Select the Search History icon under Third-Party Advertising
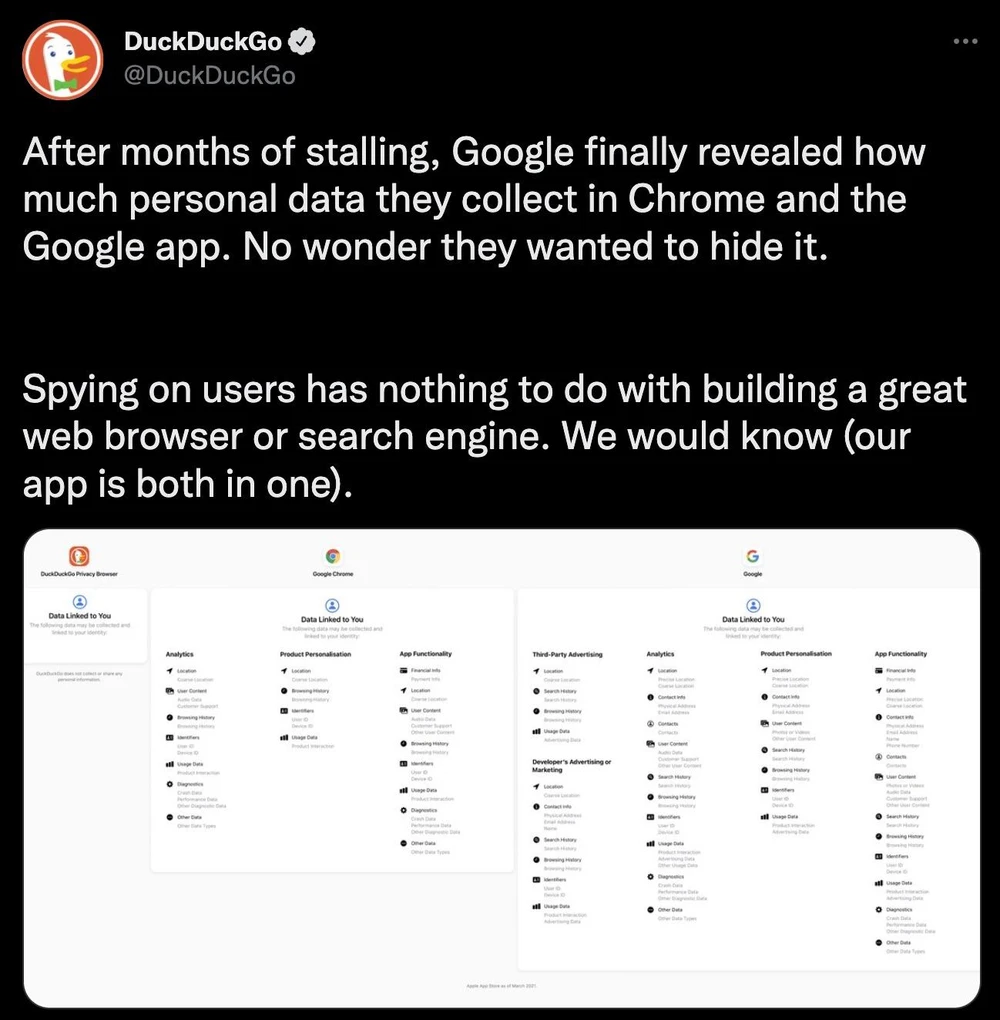The image size is (1000, 1020). [536, 691]
